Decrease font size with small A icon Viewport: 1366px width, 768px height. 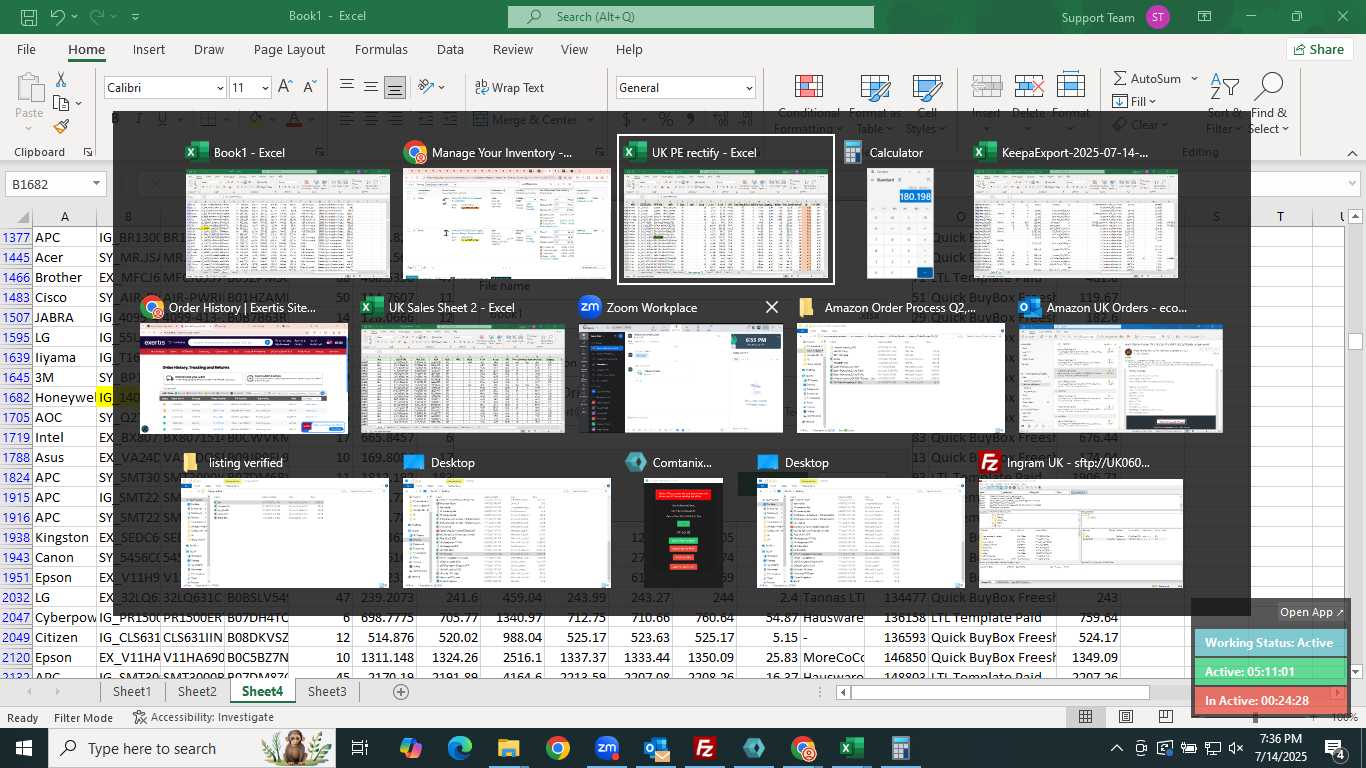(310, 88)
